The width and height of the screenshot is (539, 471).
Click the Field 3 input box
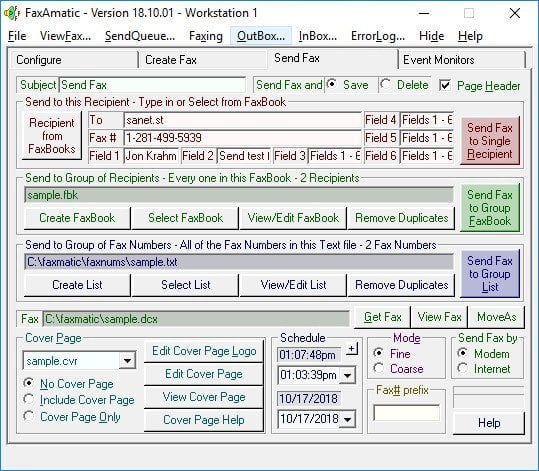[x=335, y=156]
